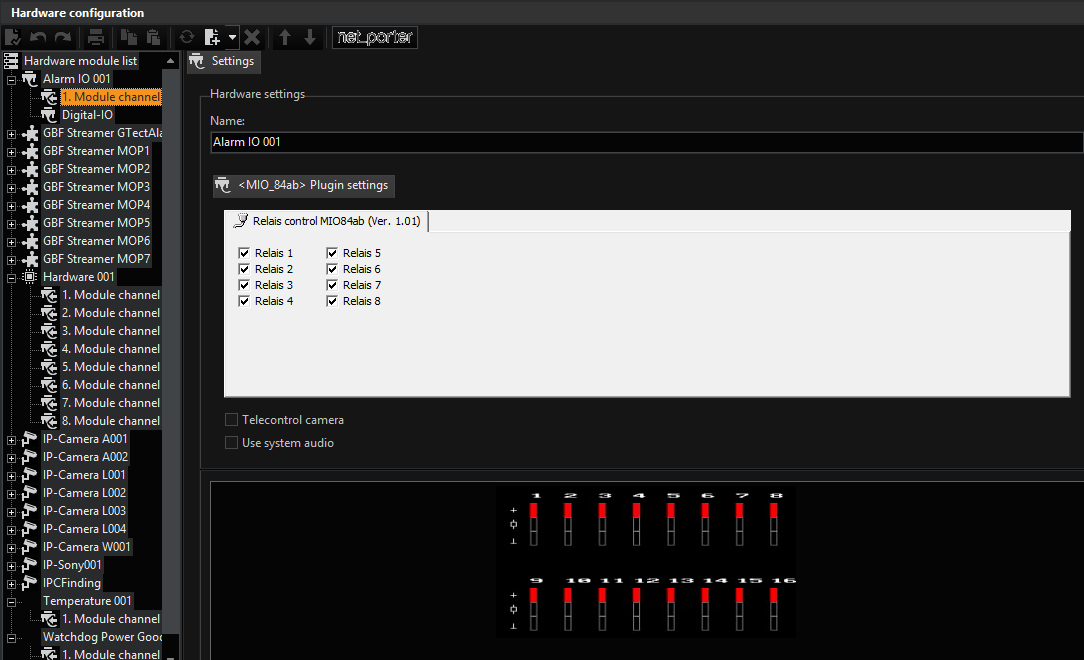Collapse the Temperature 001 tree node
1084x660 pixels.
(x=11, y=602)
